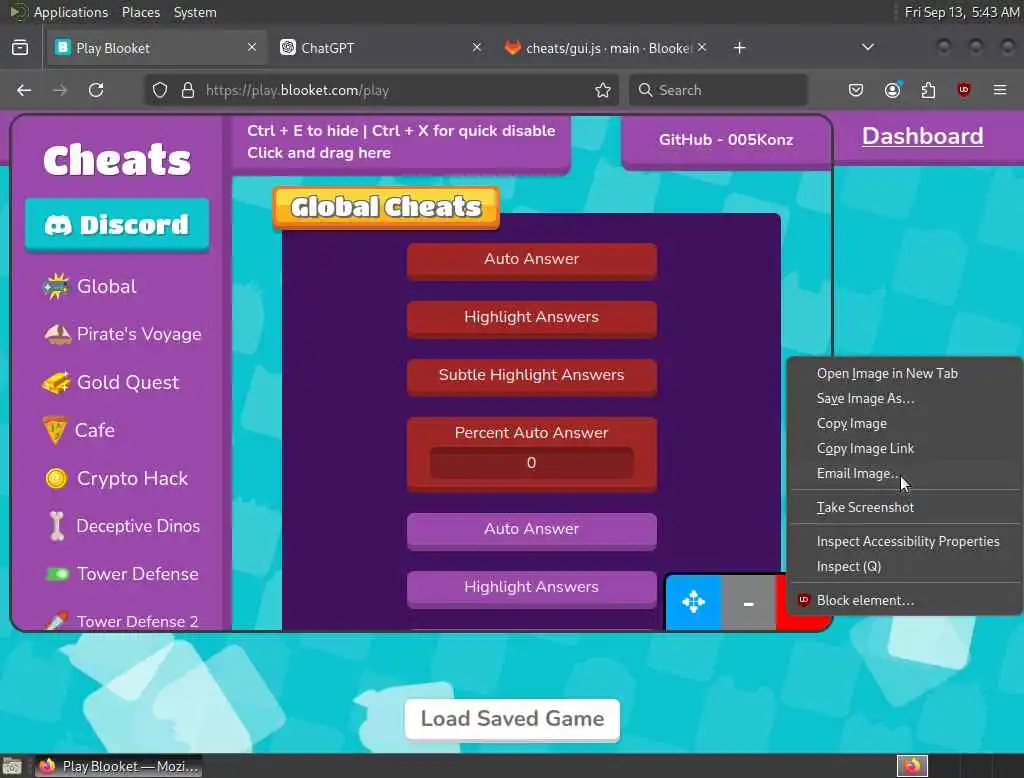Viewport: 1024px width, 778px height.
Task: Select Global cheats in sidebar
Action: click(x=89, y=286)
